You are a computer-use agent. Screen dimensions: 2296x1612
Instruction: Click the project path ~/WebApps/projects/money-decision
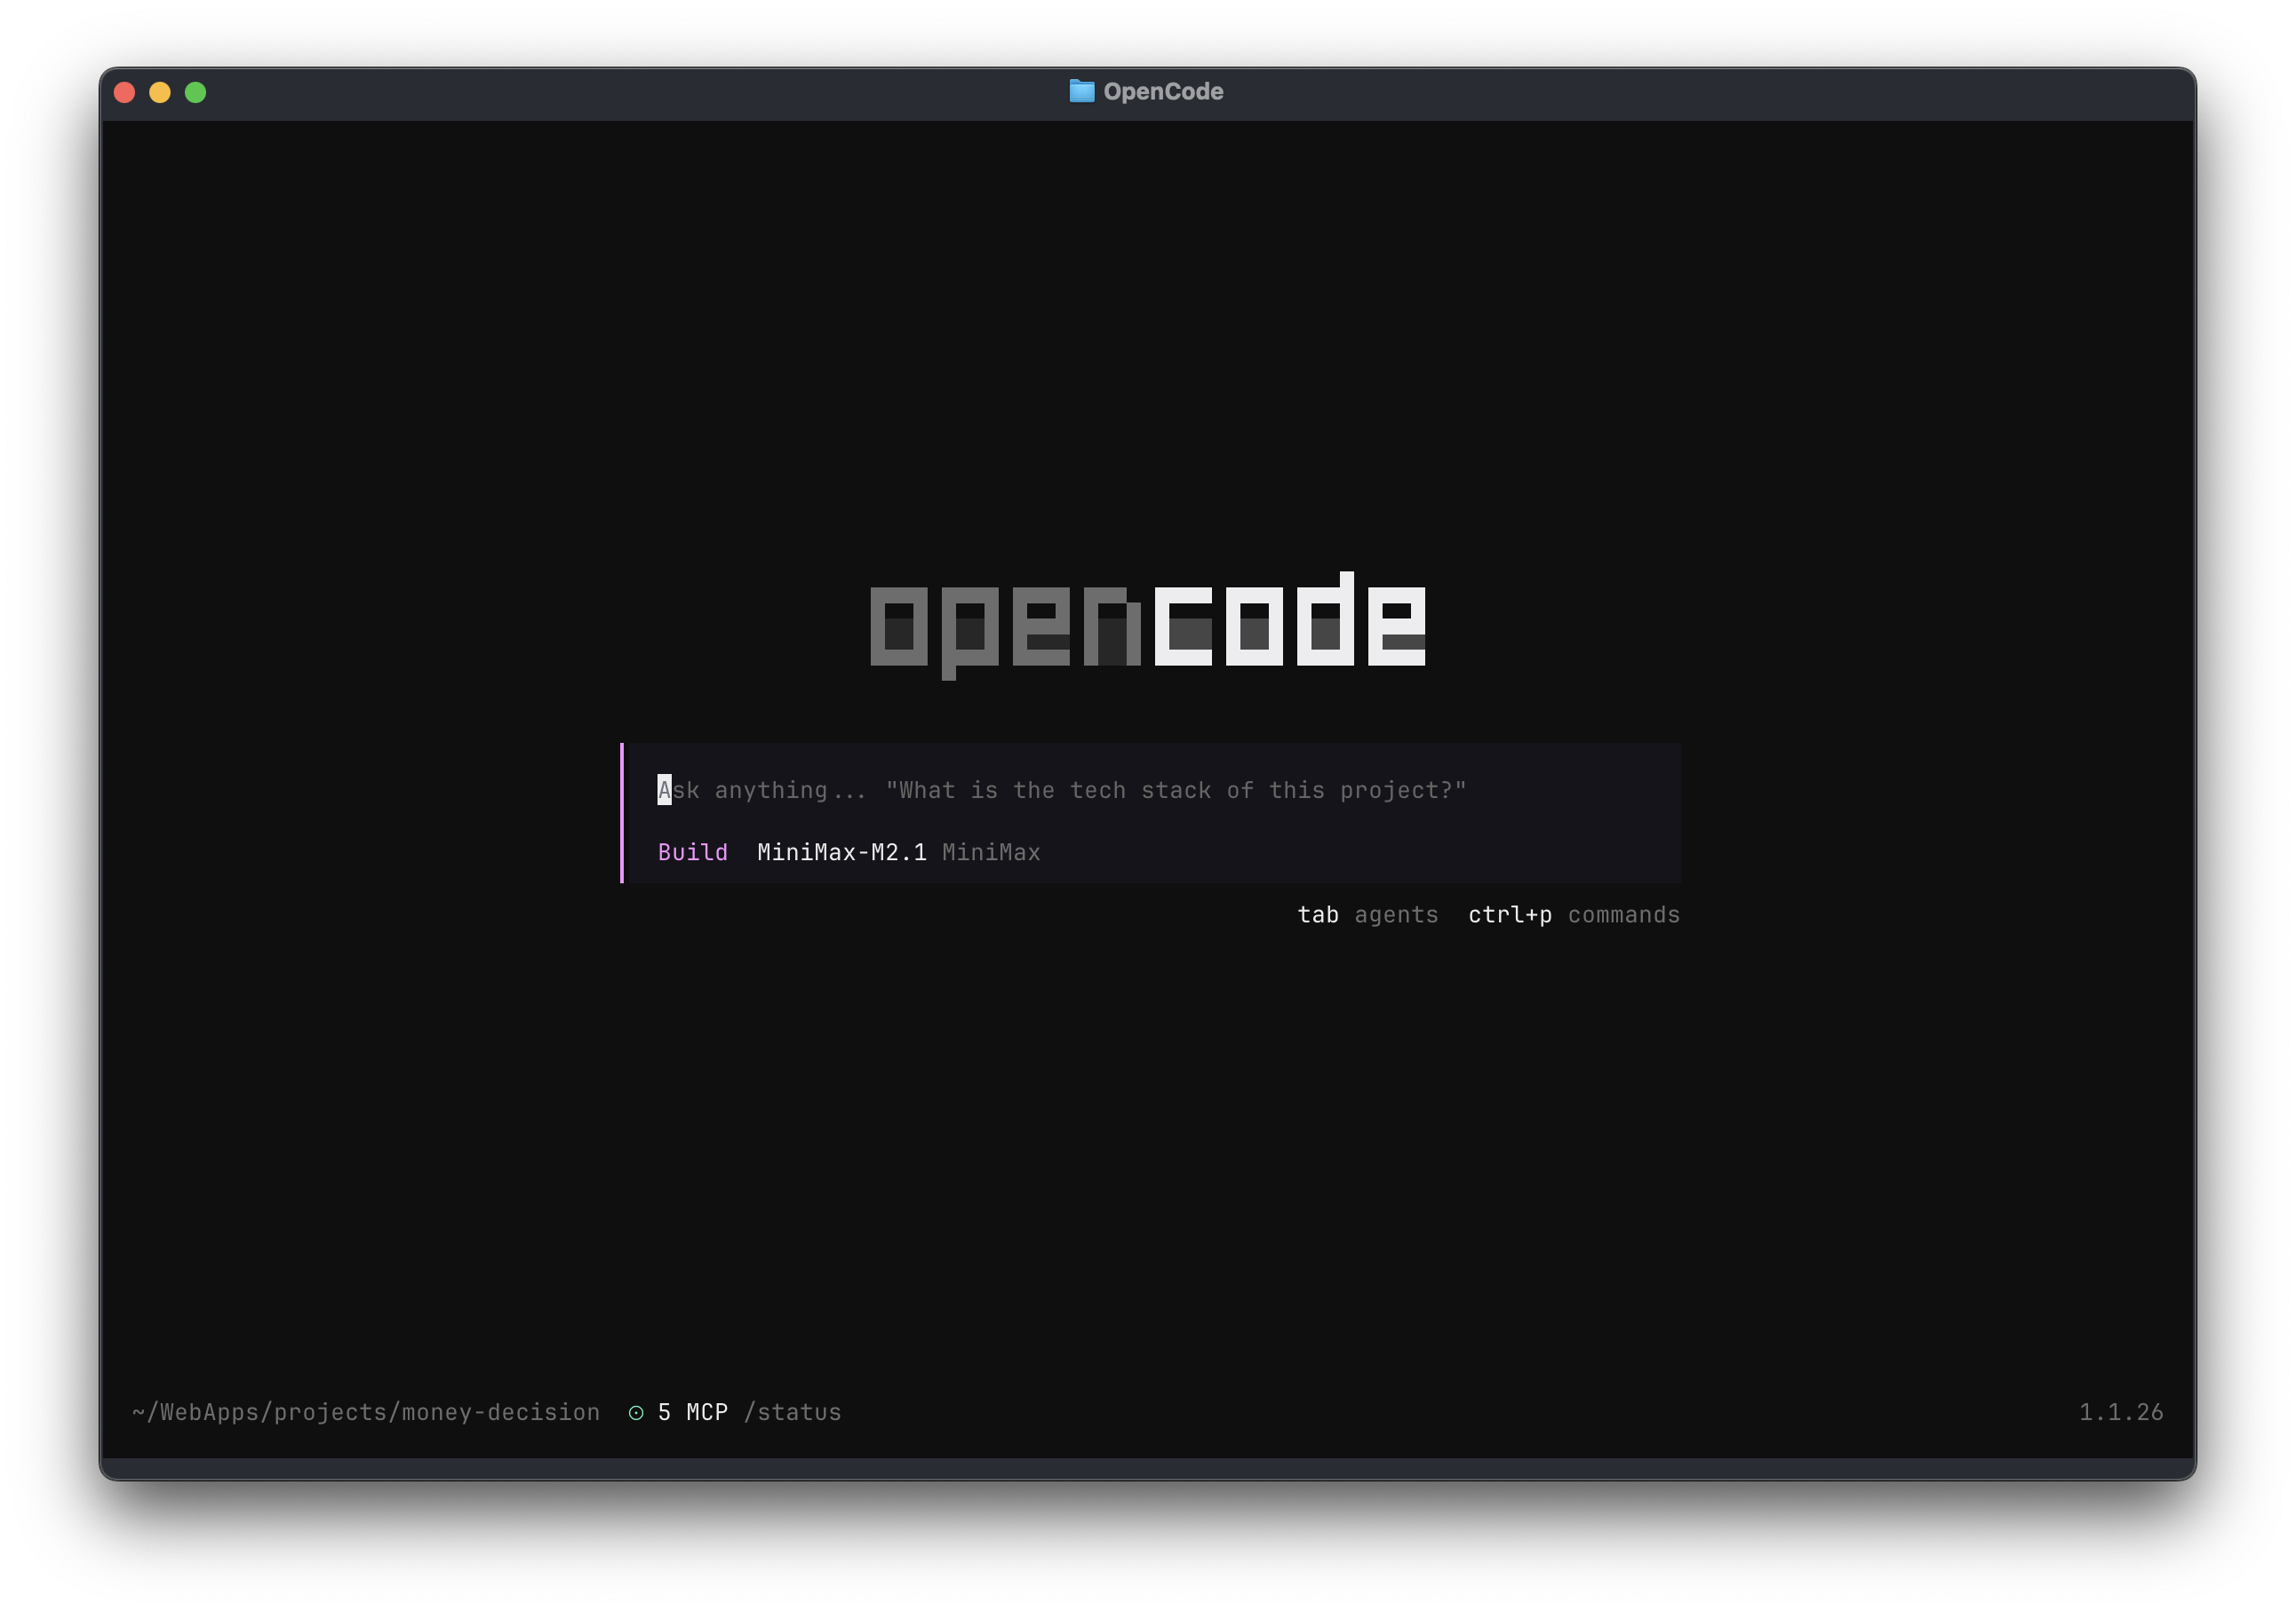point(366,1412)
